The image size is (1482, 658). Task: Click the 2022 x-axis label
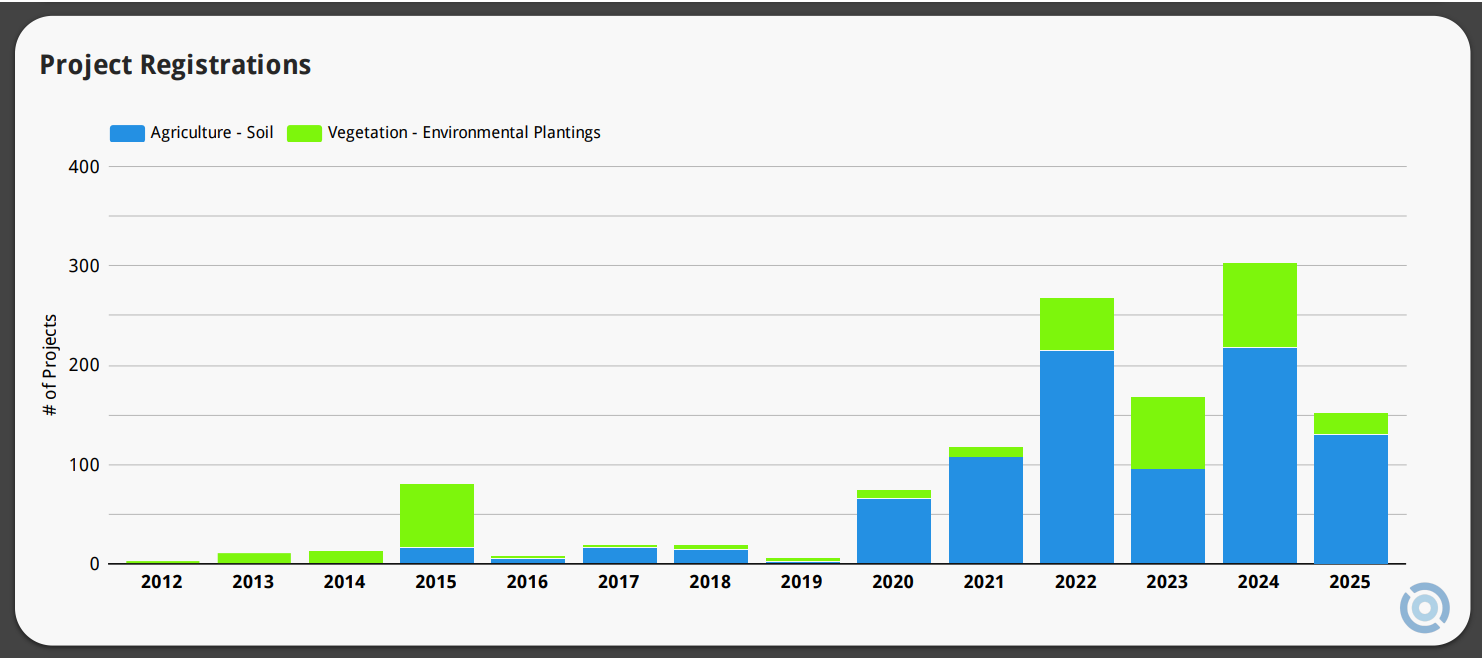tap(1076, 582)
